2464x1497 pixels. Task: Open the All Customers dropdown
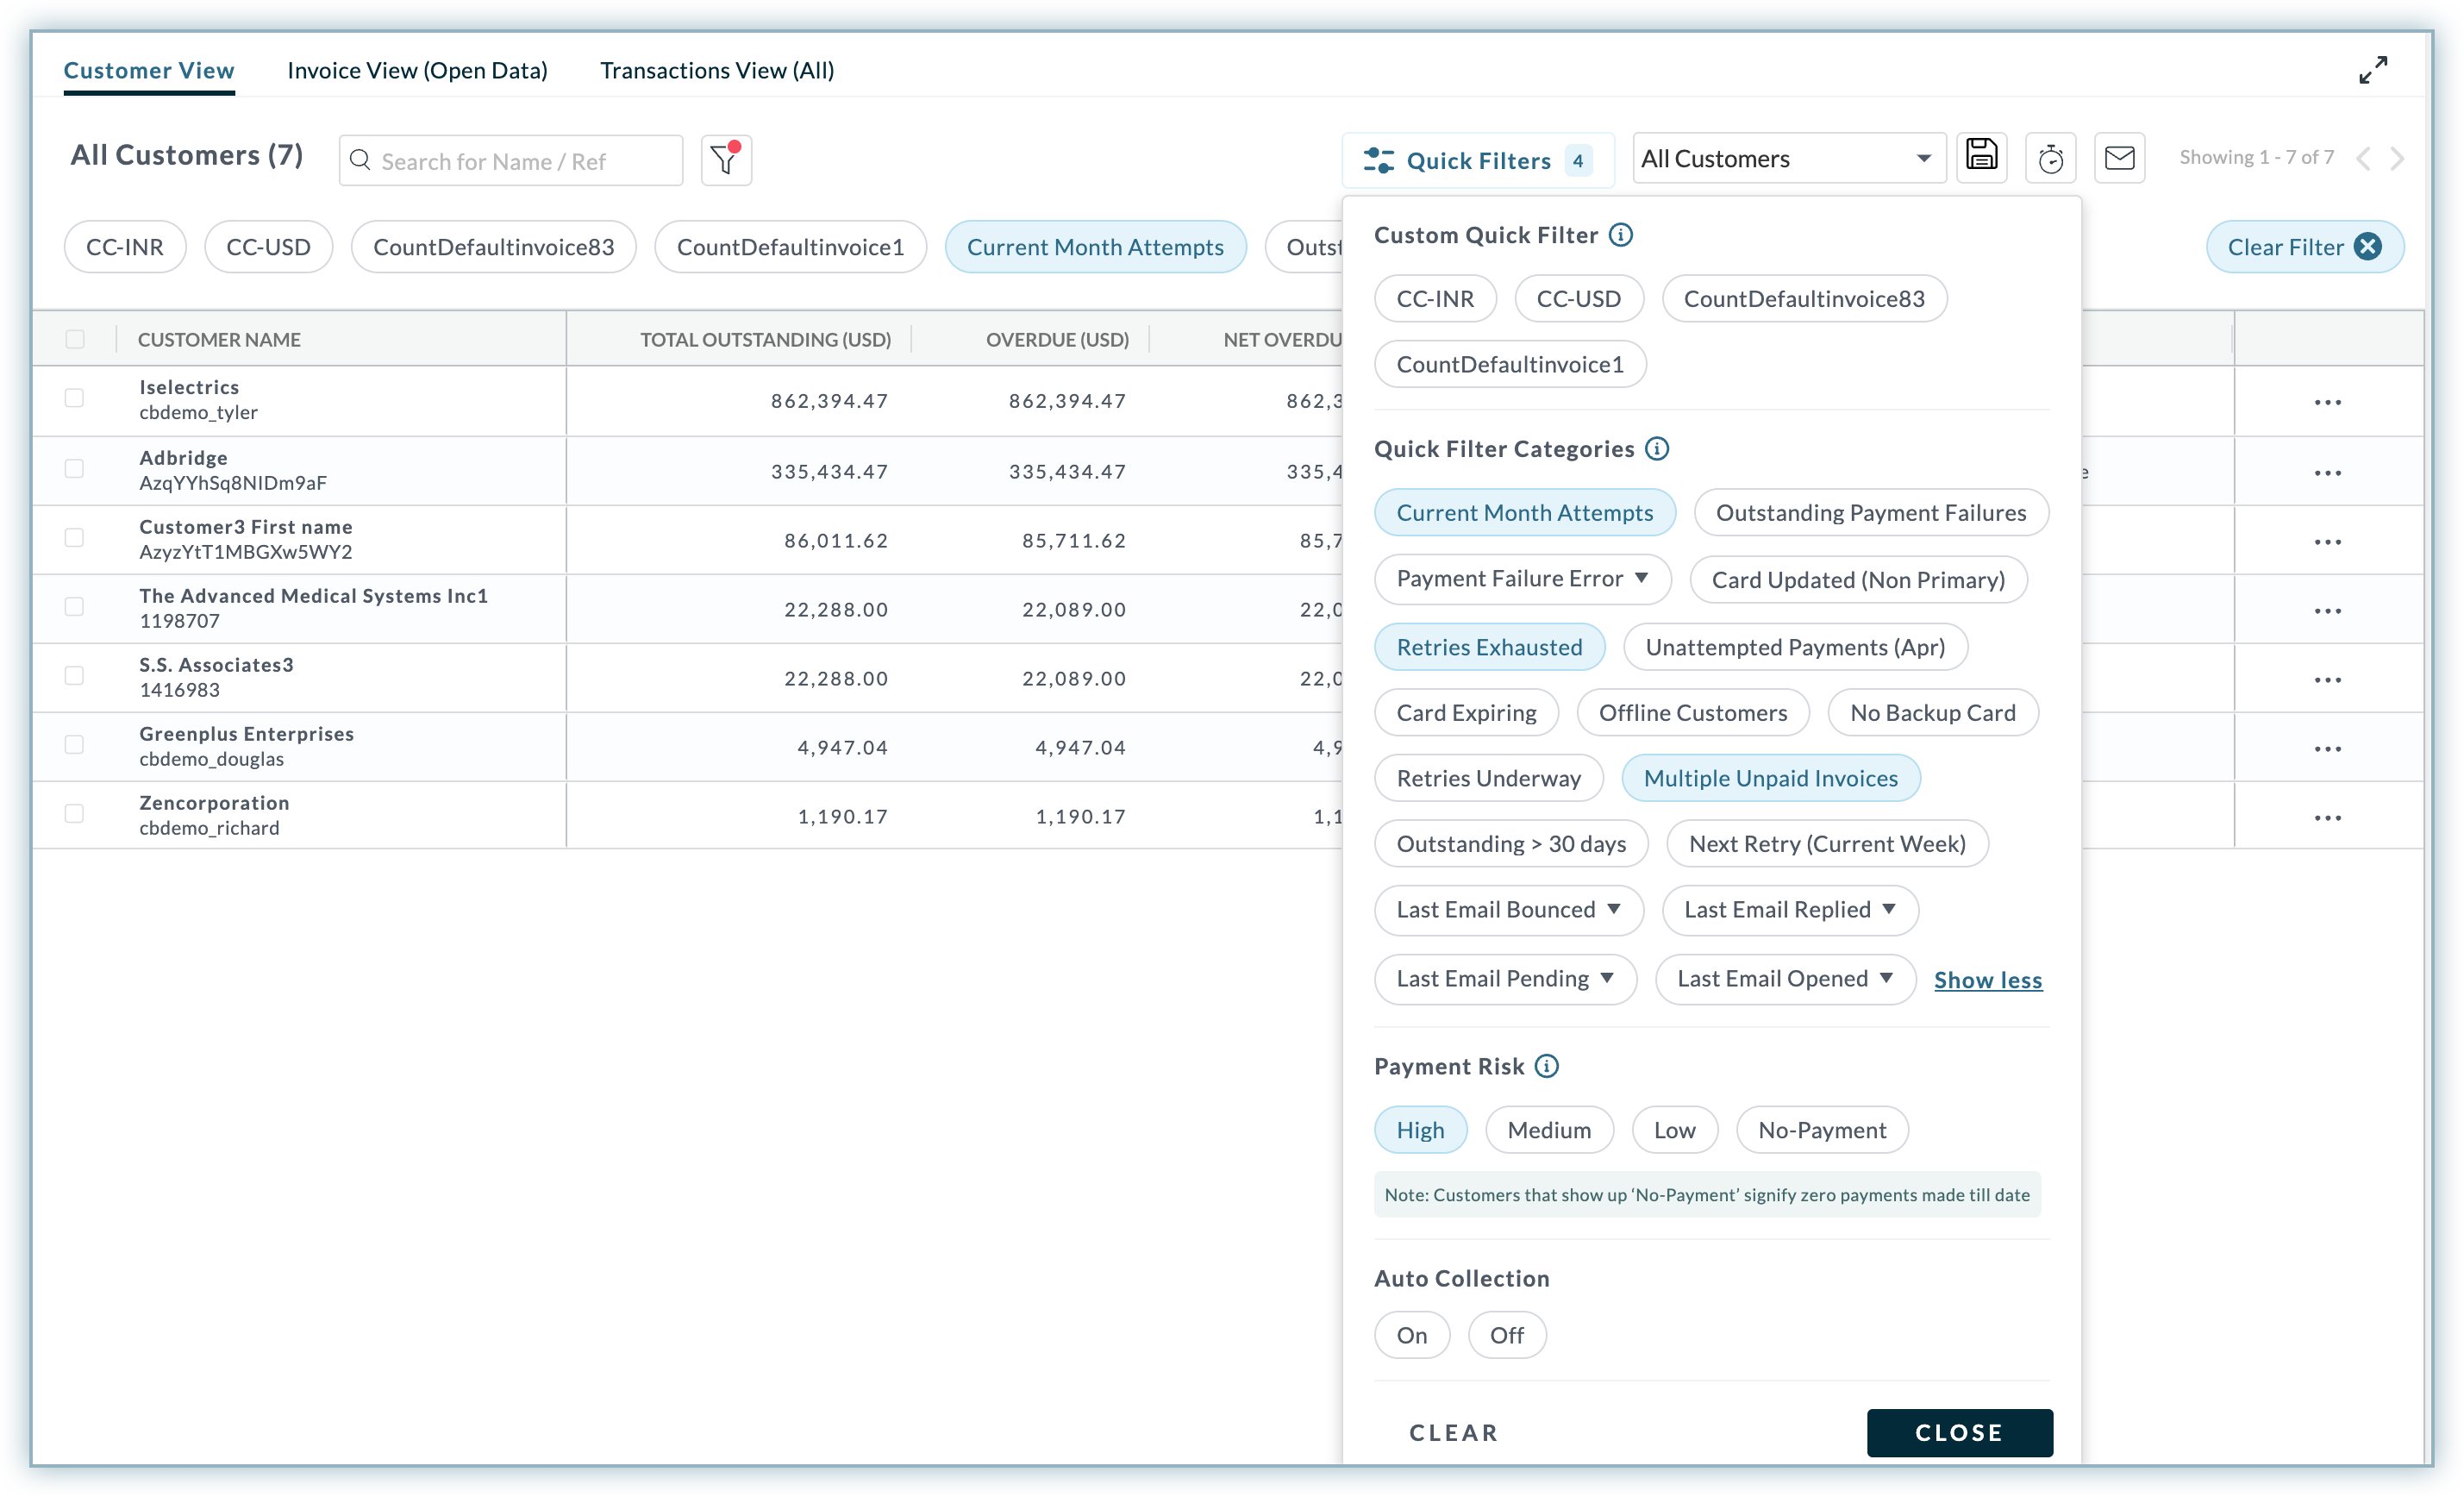point(1789,158)
